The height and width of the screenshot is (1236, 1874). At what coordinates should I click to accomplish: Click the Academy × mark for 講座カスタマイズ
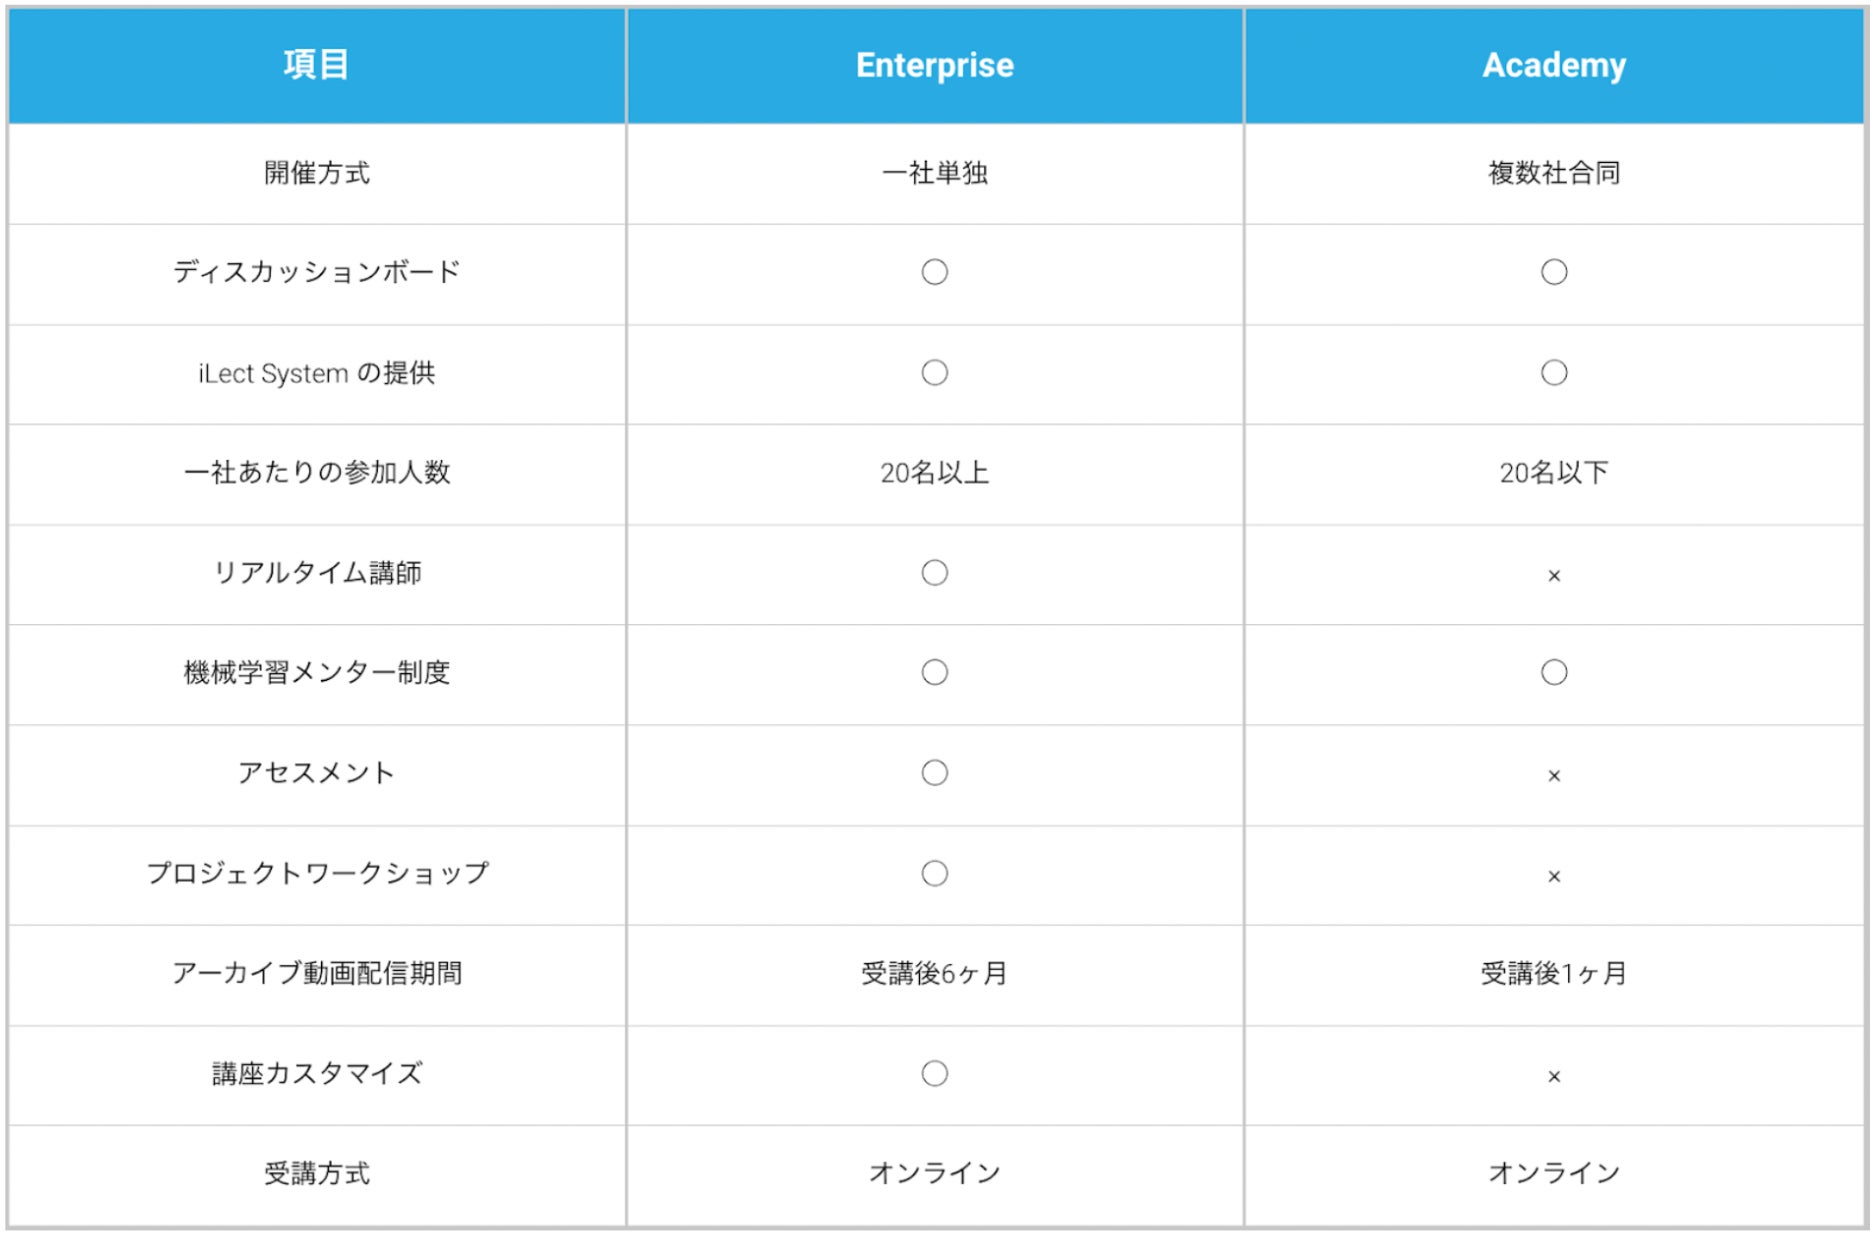pyautogui.click(x=1553, y=1076)
